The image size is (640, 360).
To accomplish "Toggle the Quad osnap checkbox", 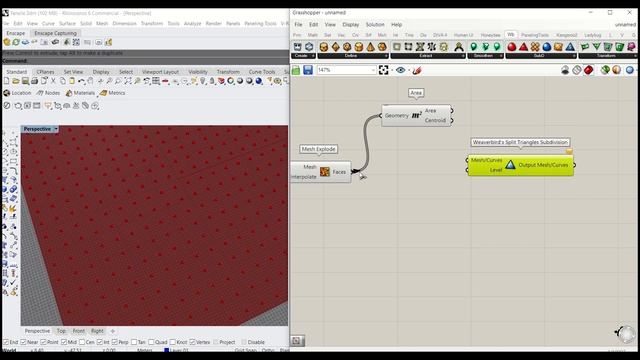I will pos(151,342).
